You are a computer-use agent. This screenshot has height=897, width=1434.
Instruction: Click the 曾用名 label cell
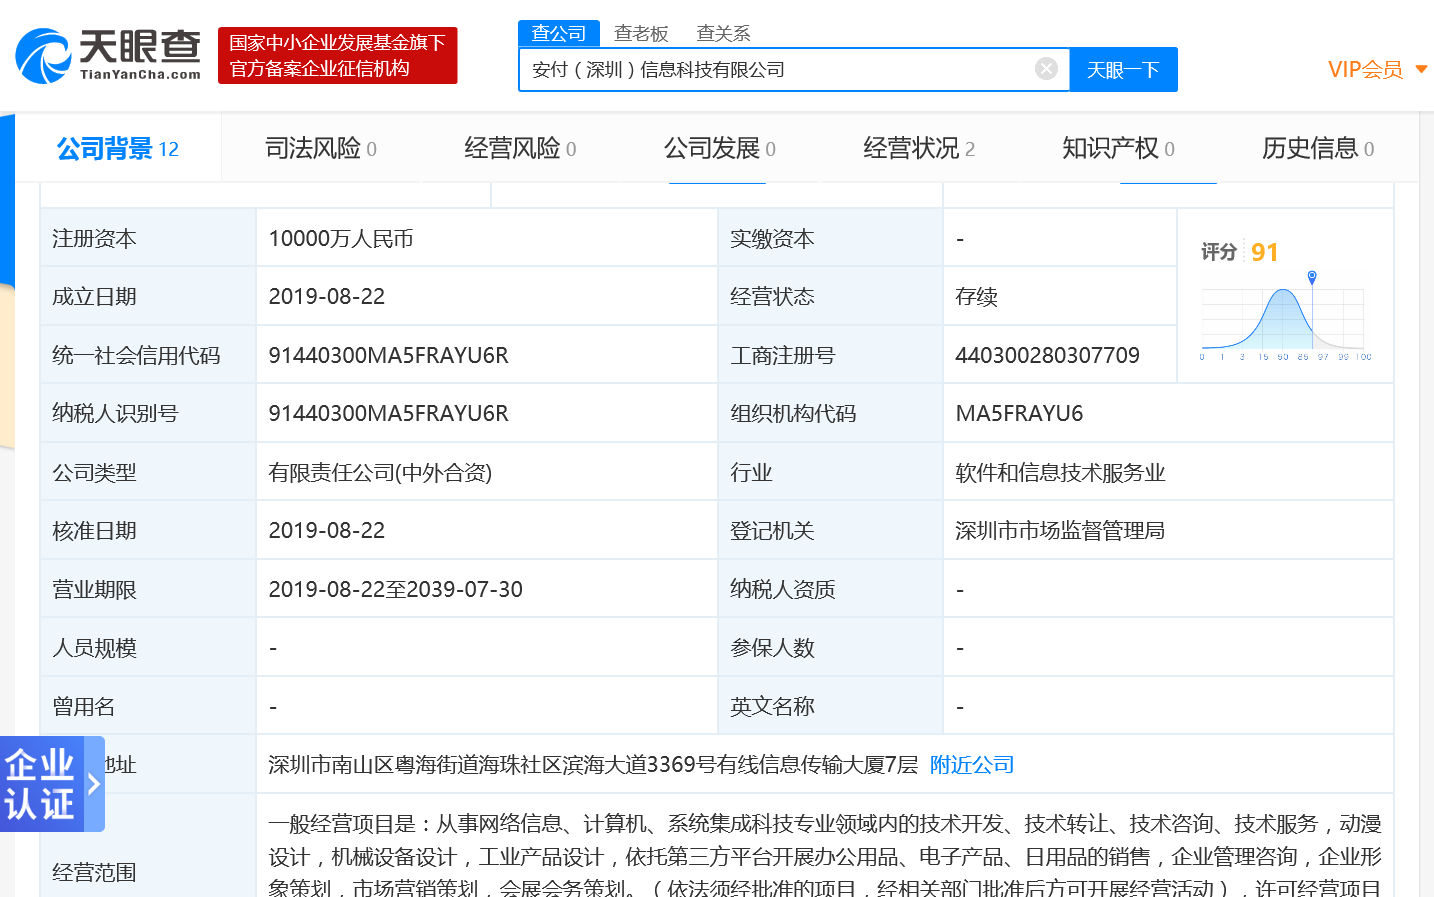148,706
